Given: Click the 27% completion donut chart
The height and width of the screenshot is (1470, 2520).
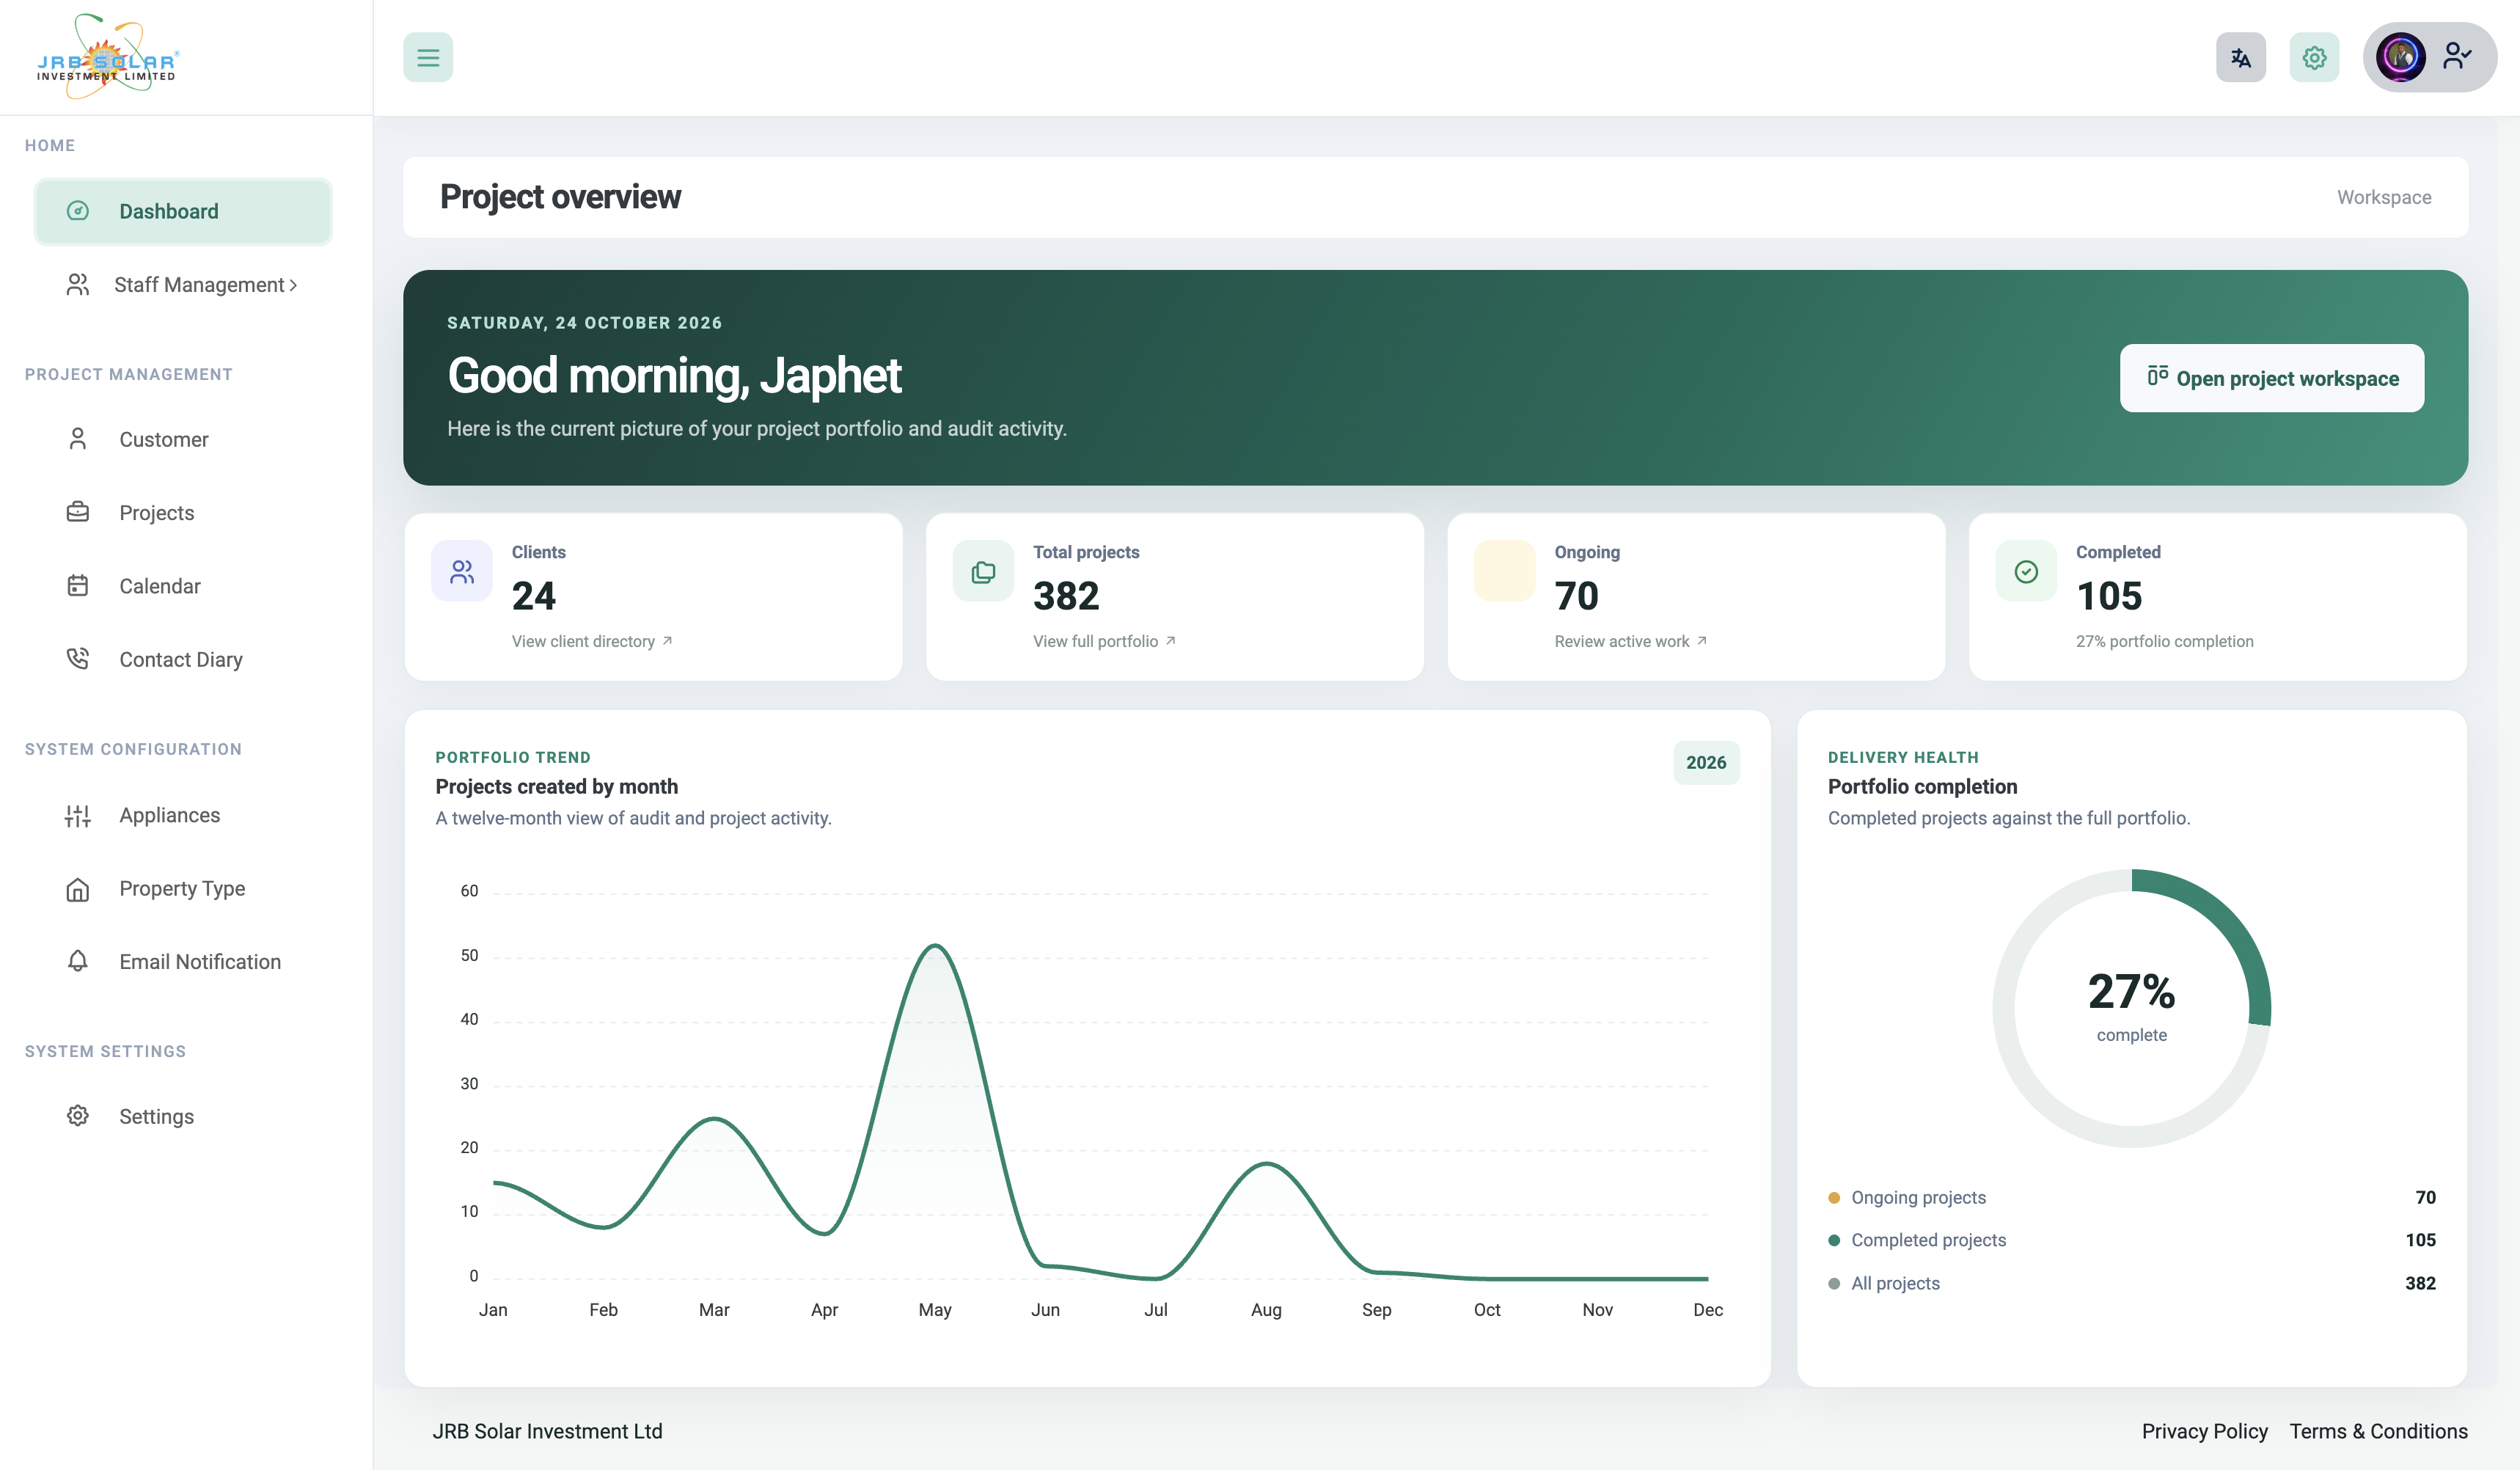Looking at the screenshot, I should tap(2131, 1007).
